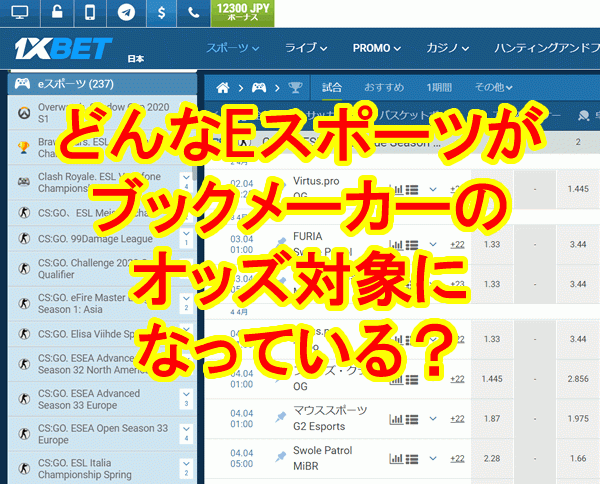
Task: Switch to the おすすめ tab
Action: pyautogui.click(x=384, y=88)
